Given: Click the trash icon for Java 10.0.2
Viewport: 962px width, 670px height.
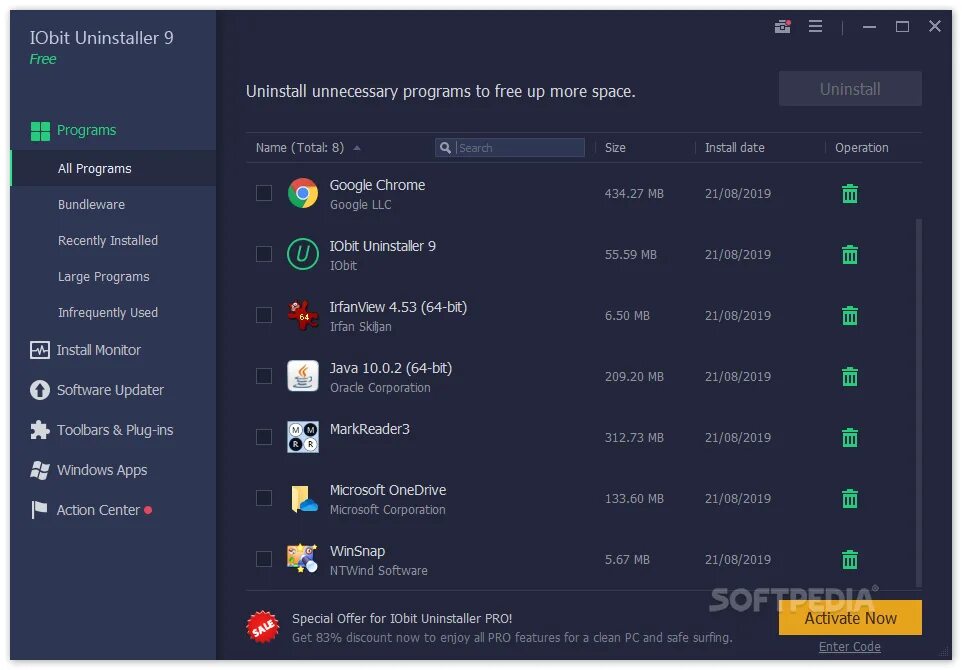Looking at the screenshot, I should tap(850, 376).
